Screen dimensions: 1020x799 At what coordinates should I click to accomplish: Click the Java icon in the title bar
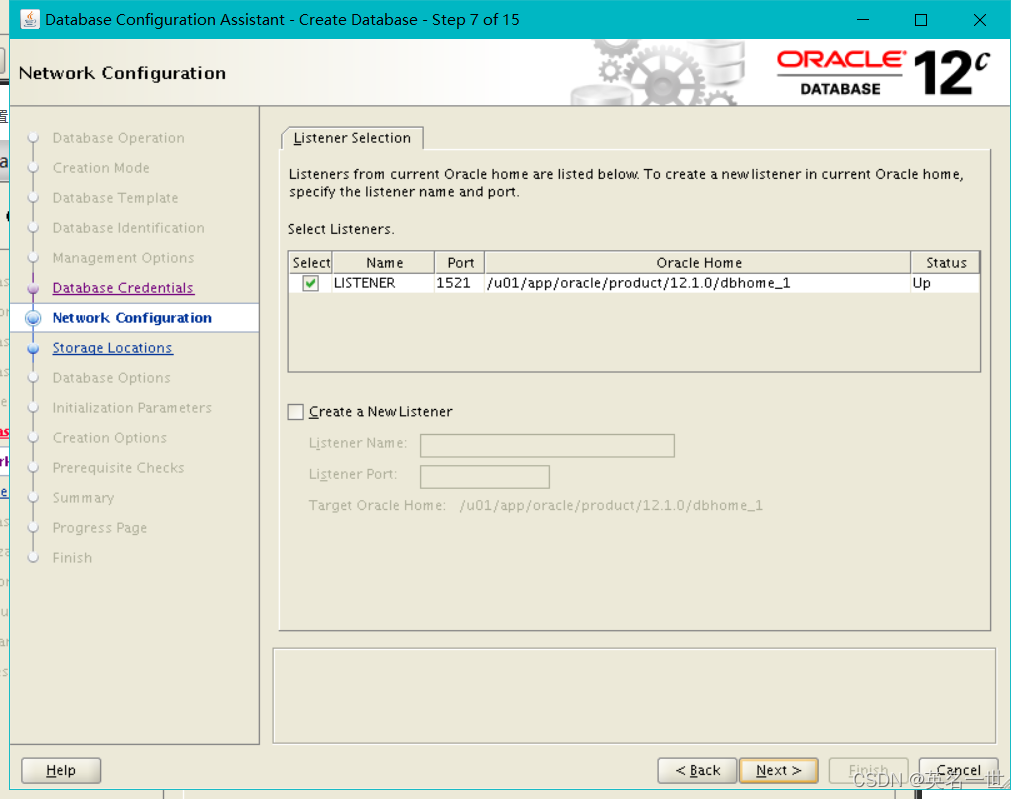click(29, 20)
